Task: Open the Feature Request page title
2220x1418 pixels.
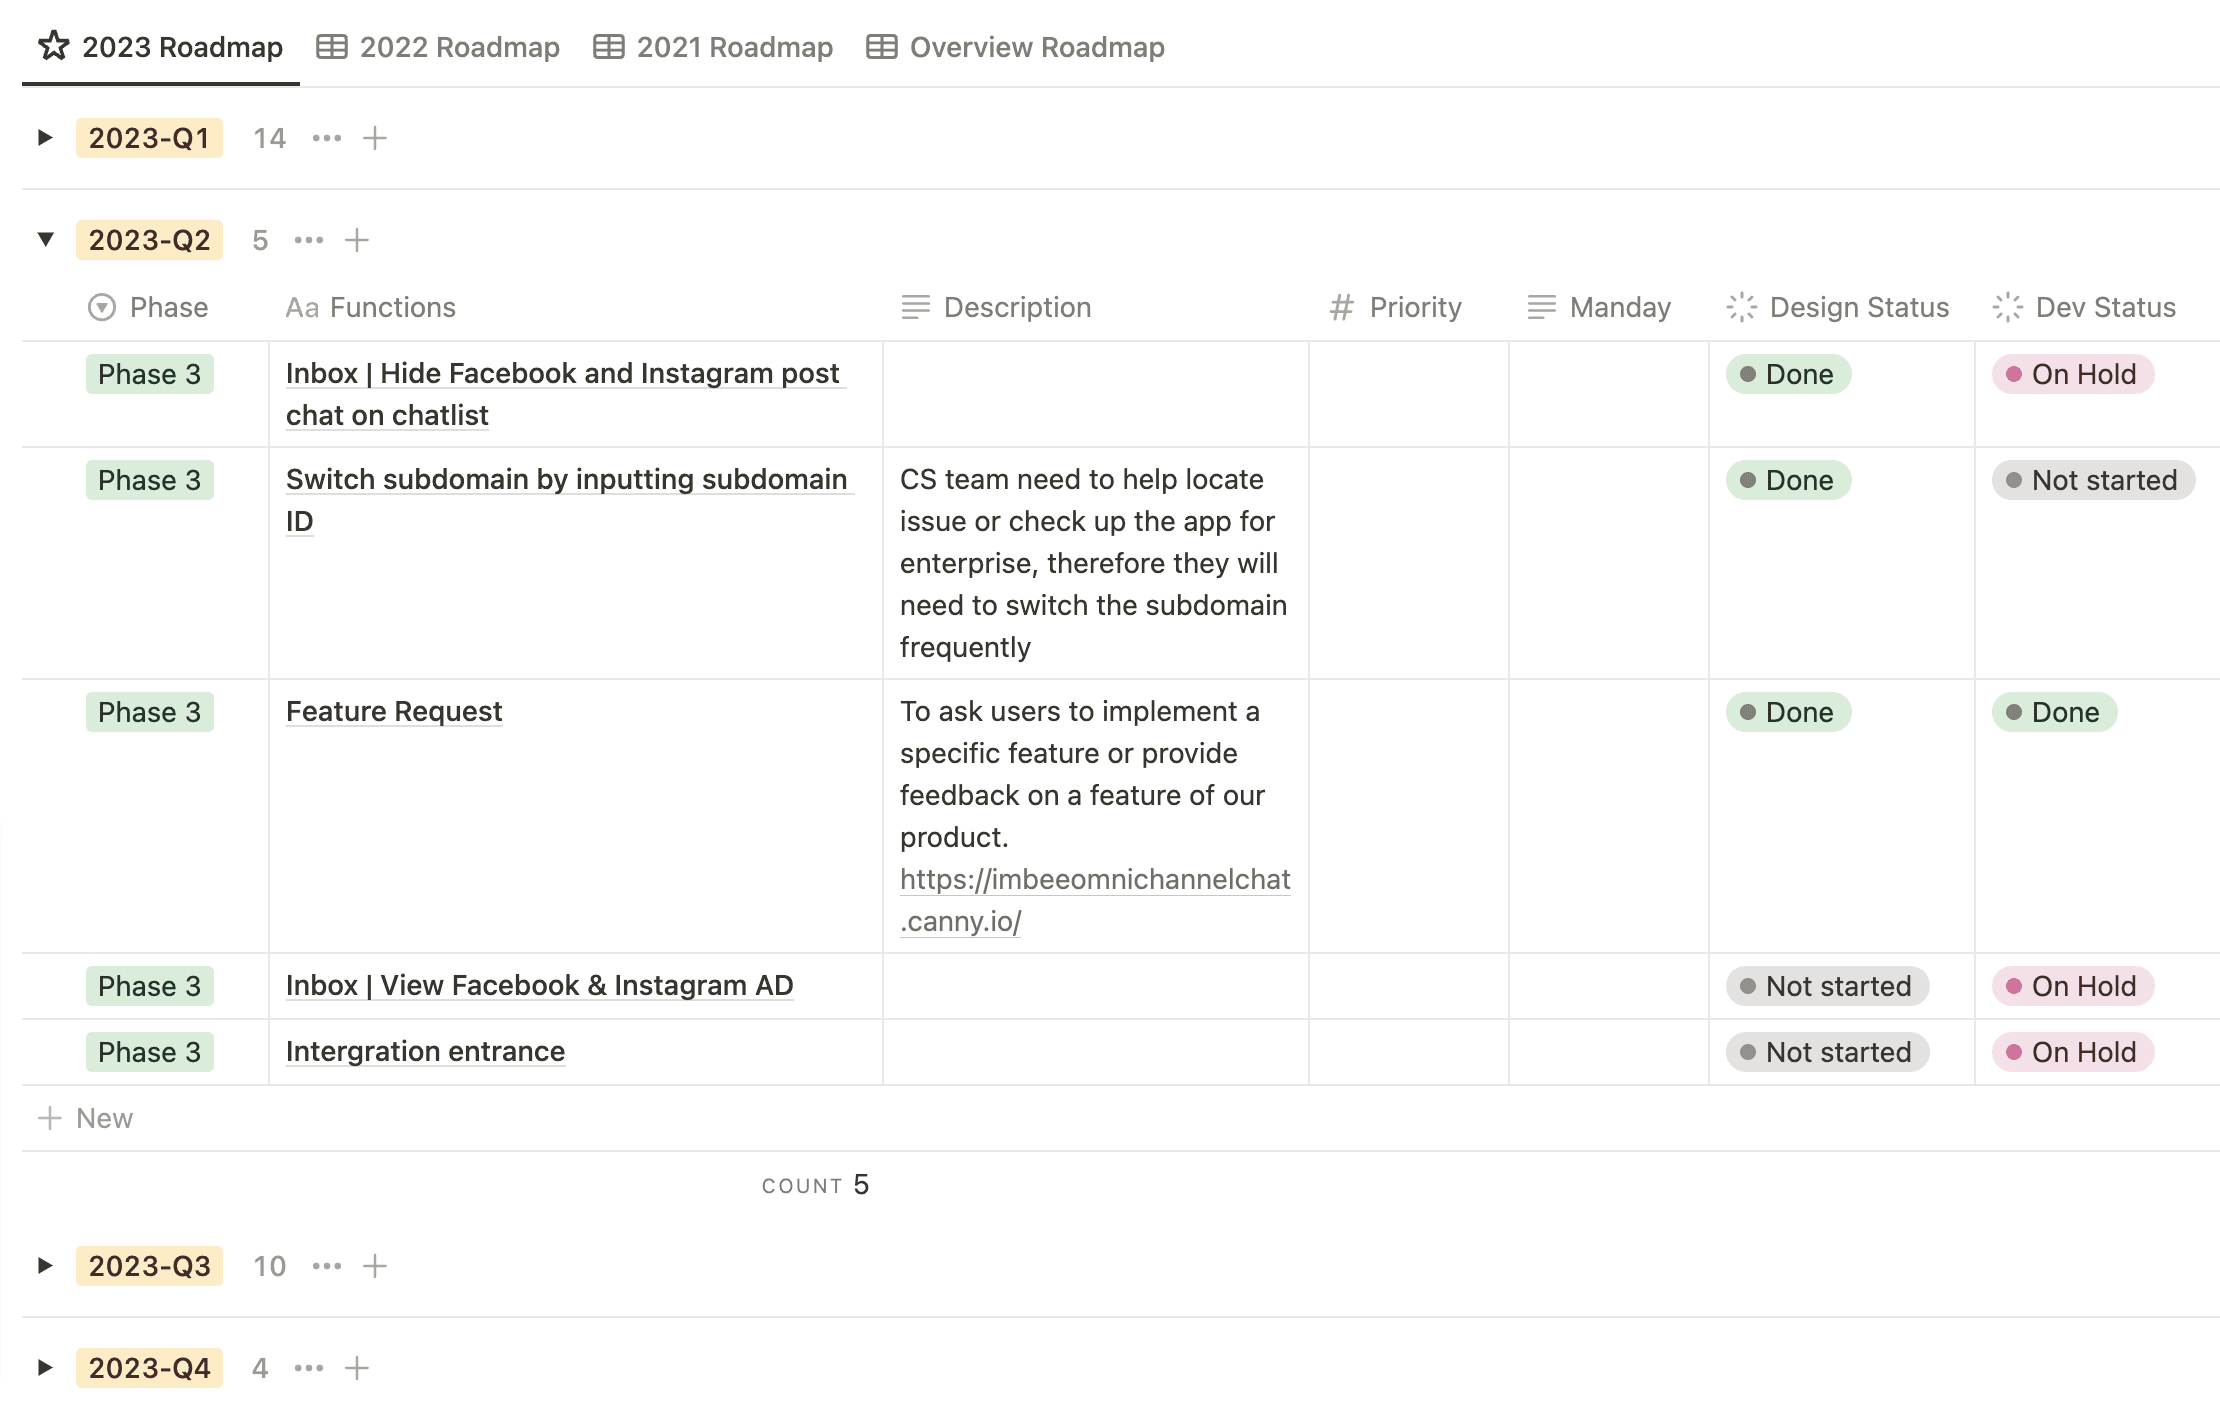Action: [x=394, y=712]
